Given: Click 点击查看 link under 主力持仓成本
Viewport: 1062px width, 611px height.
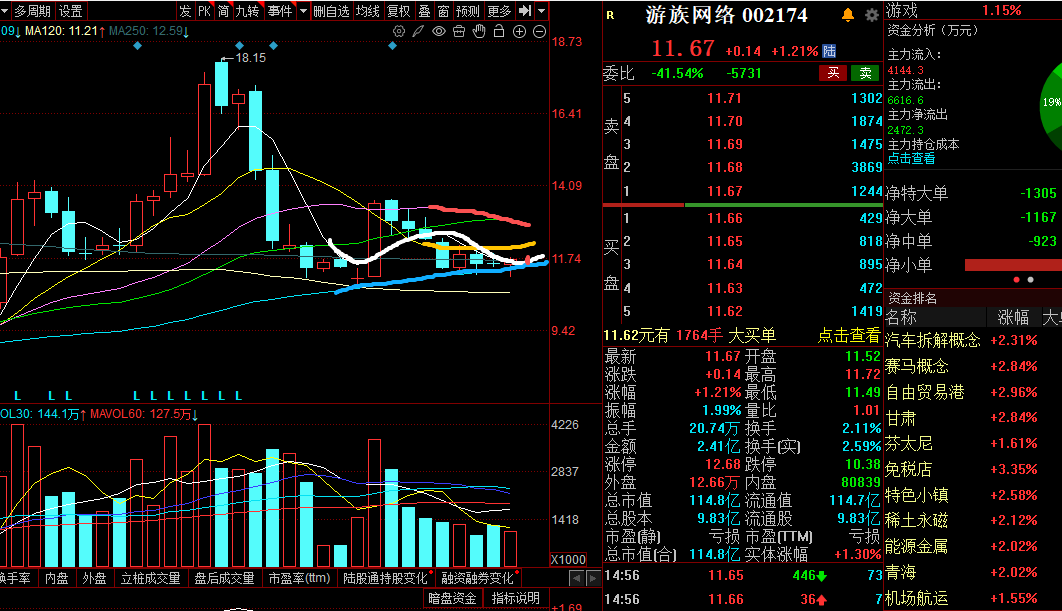Looking at the screenshot, I should tap(911, 159).
